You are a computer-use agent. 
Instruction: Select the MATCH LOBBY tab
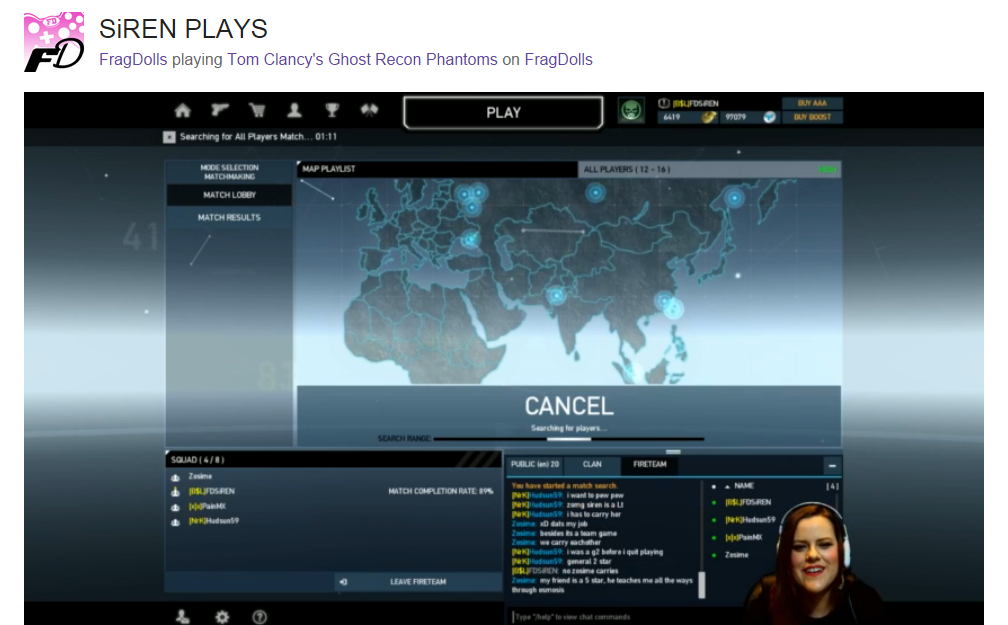point(230,195)
